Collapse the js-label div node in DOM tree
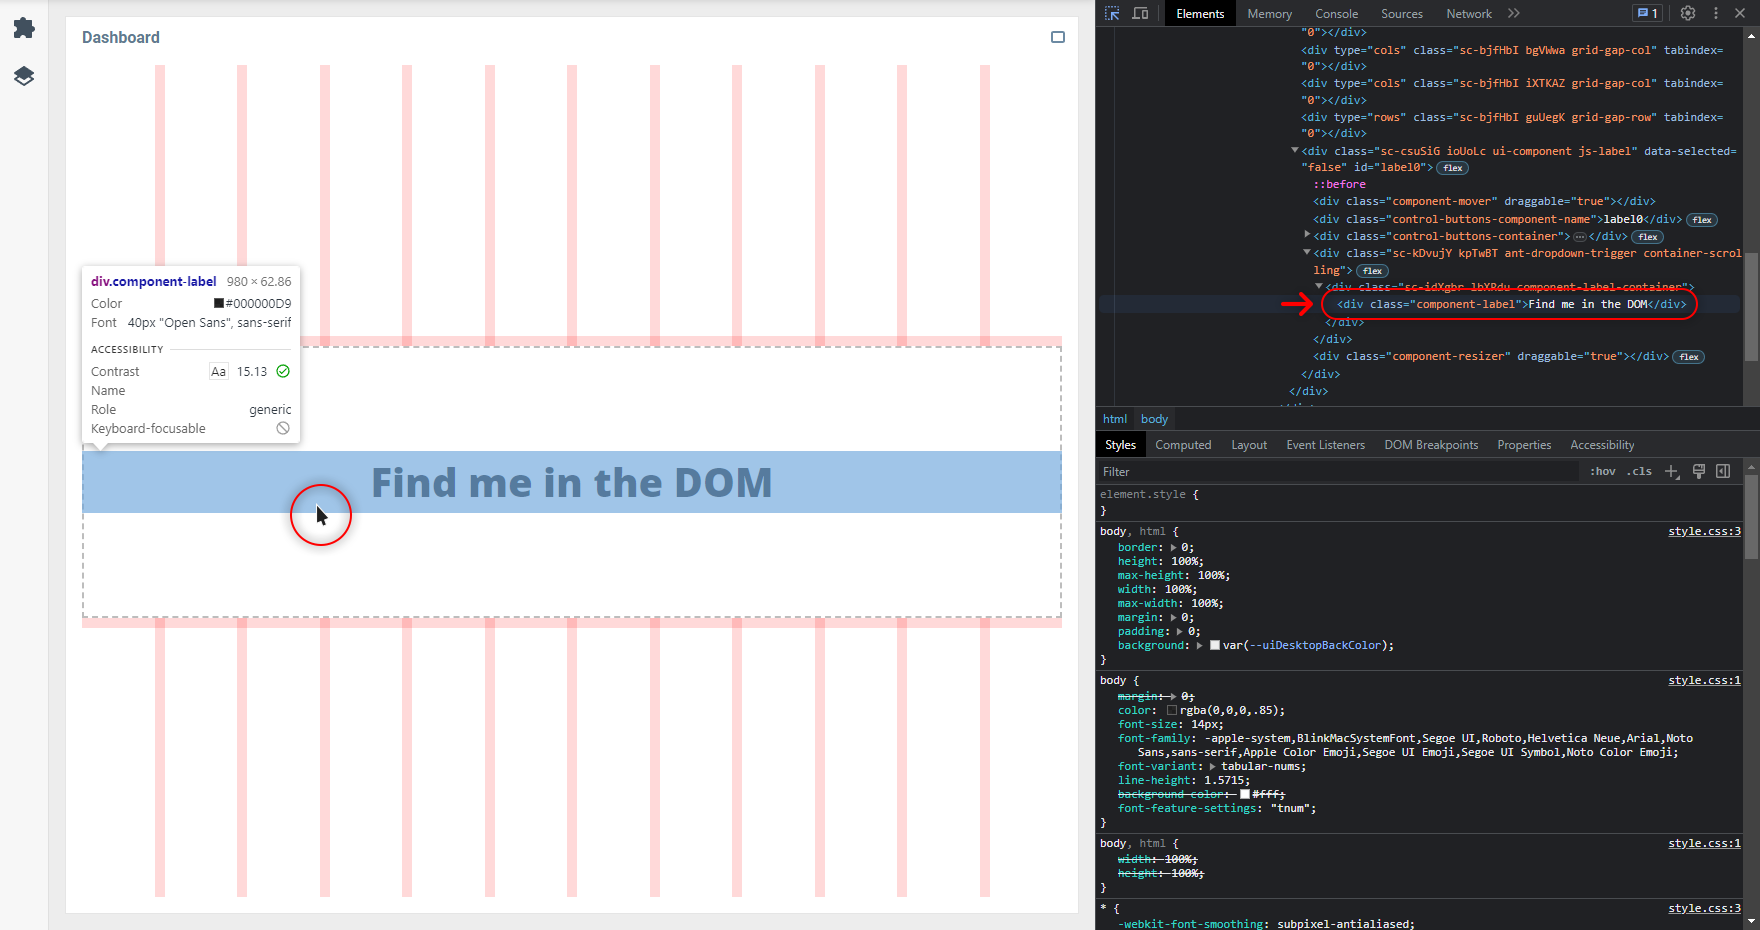The width and height of the screenshot is (1760, 930). click(1295, 151)
